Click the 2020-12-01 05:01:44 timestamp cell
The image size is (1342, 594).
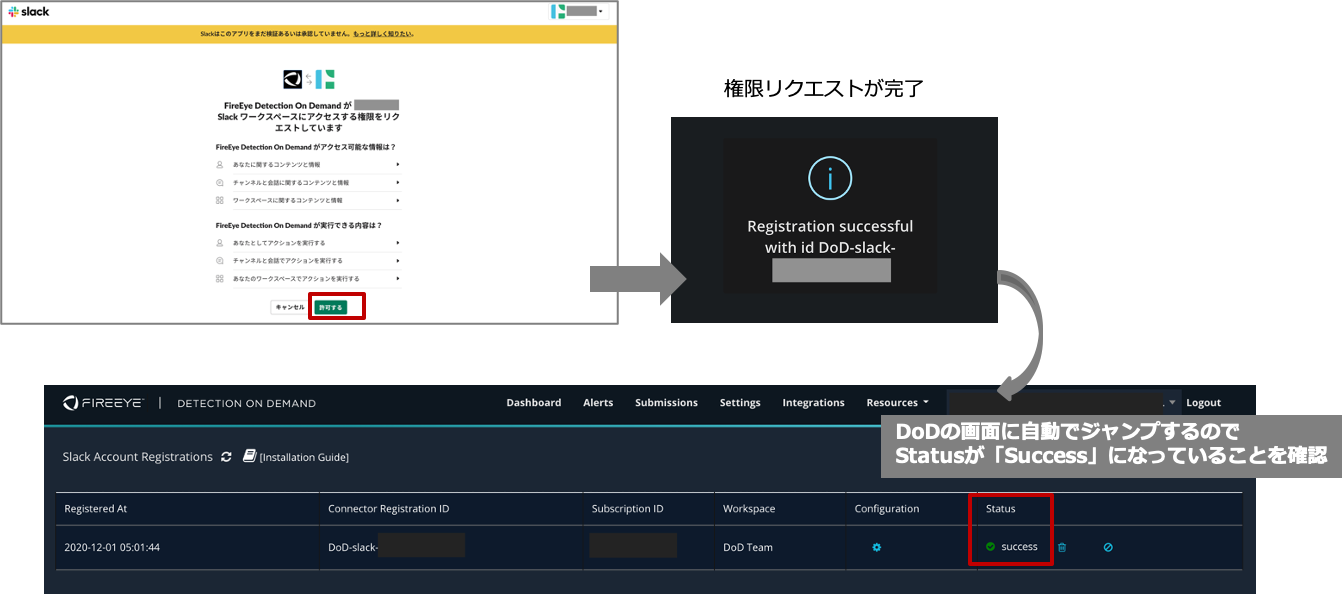tap(112, 547)
